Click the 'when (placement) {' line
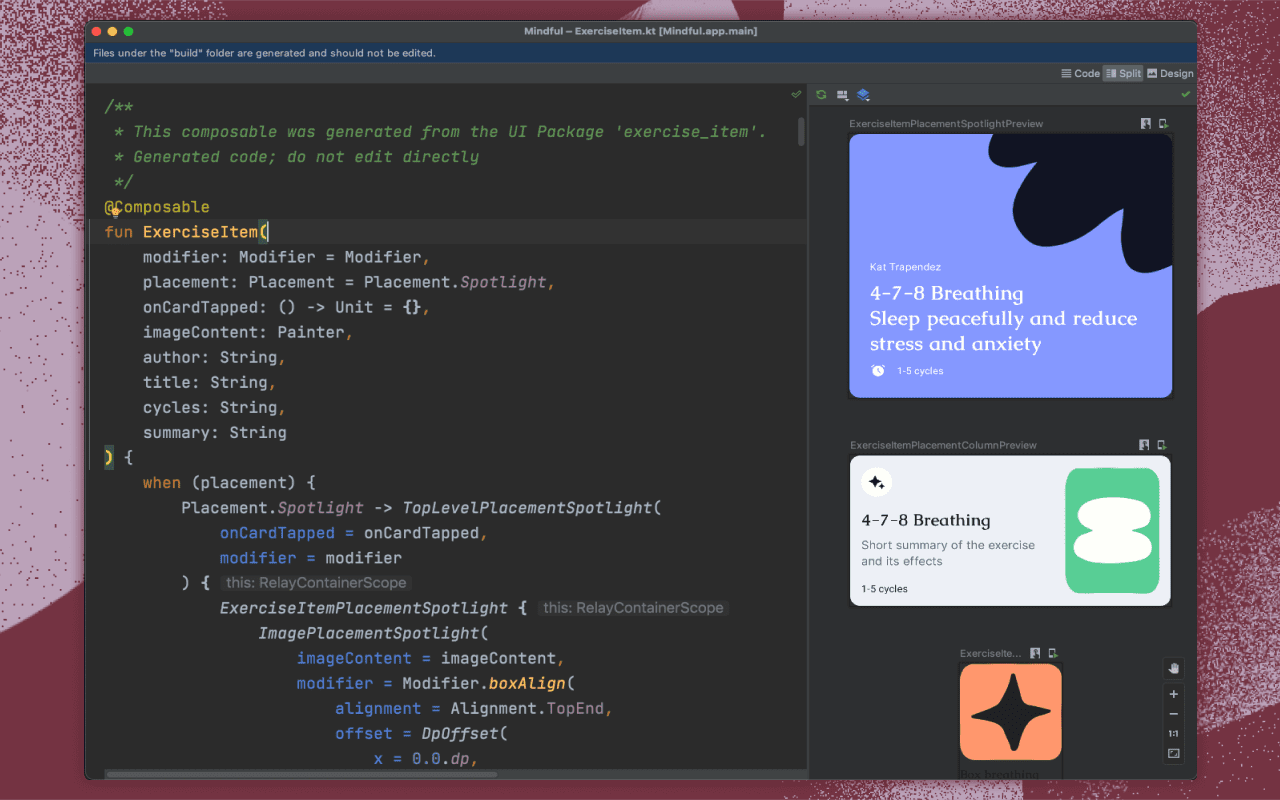The width and height of the screenshot is (1280, 800). (229, 482)
